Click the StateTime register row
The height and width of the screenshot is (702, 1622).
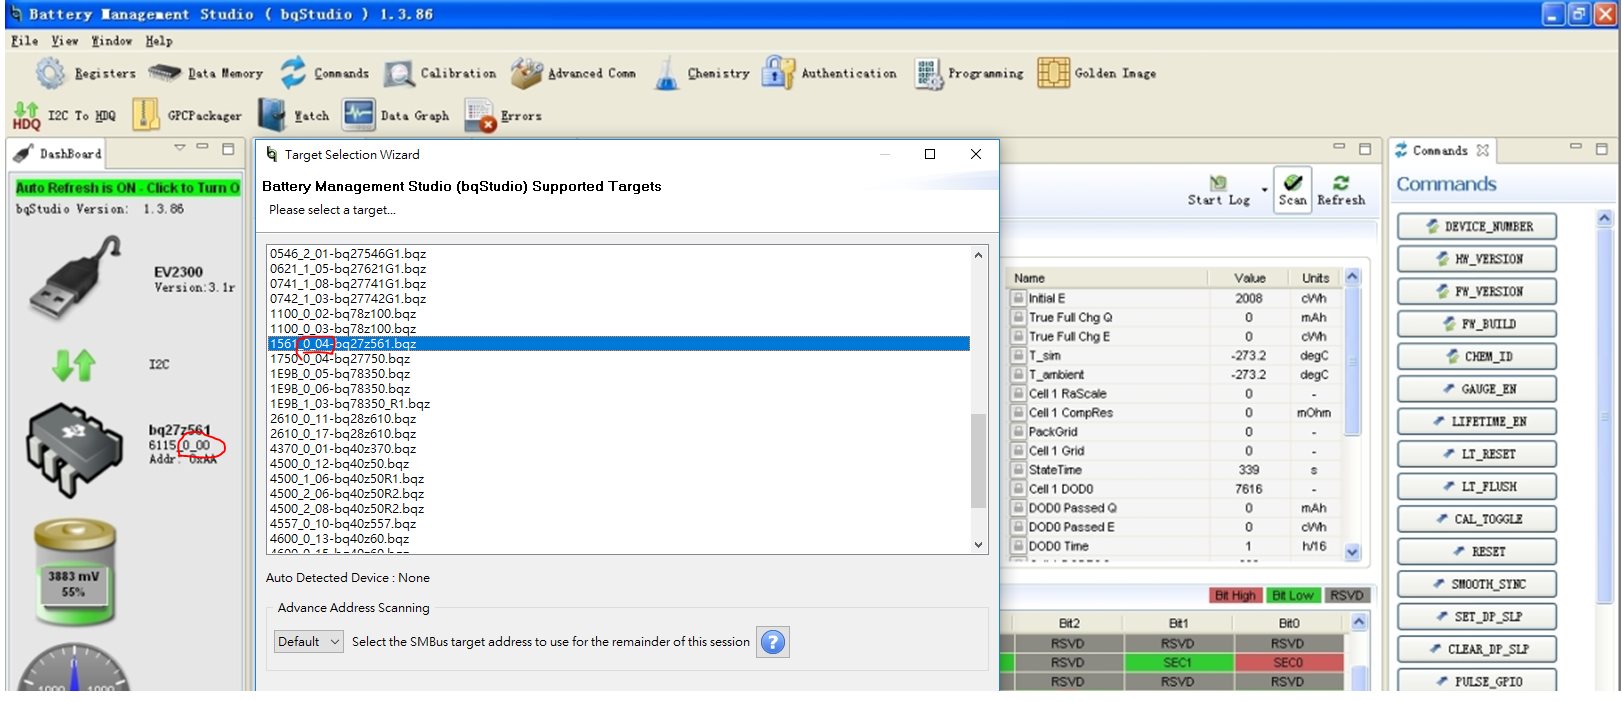[1176, 470]
